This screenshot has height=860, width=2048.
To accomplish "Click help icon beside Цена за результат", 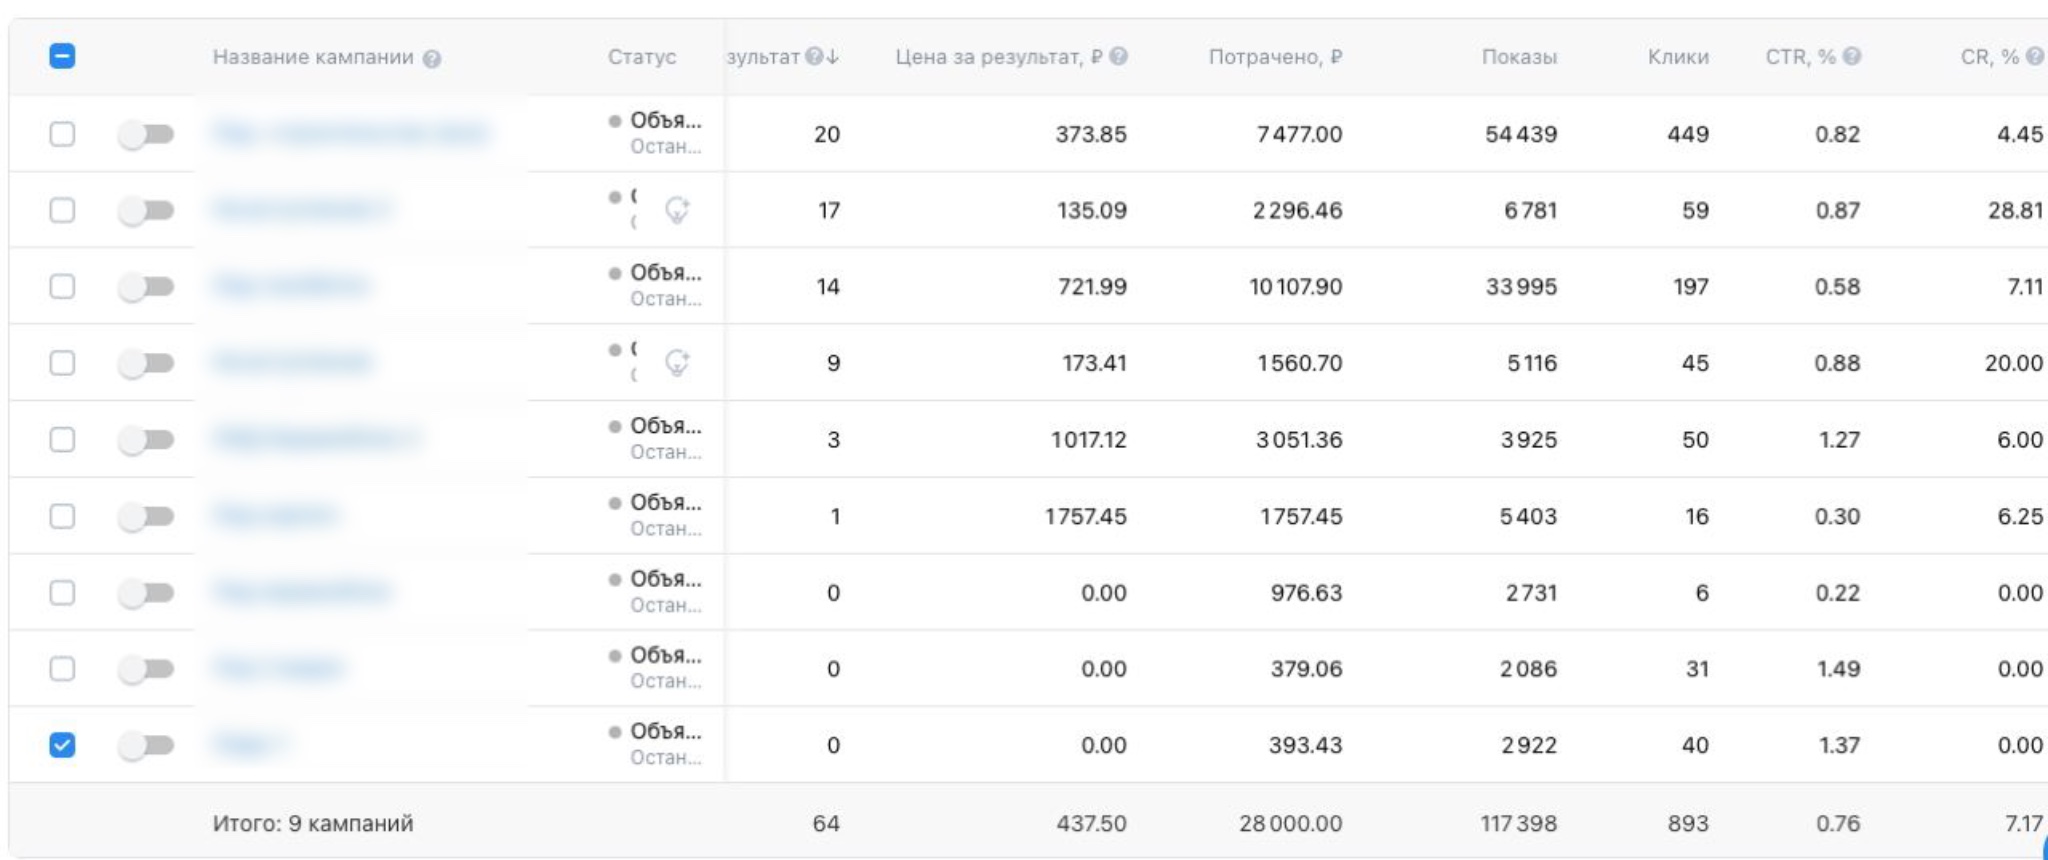I will [x=1119, y=57].
